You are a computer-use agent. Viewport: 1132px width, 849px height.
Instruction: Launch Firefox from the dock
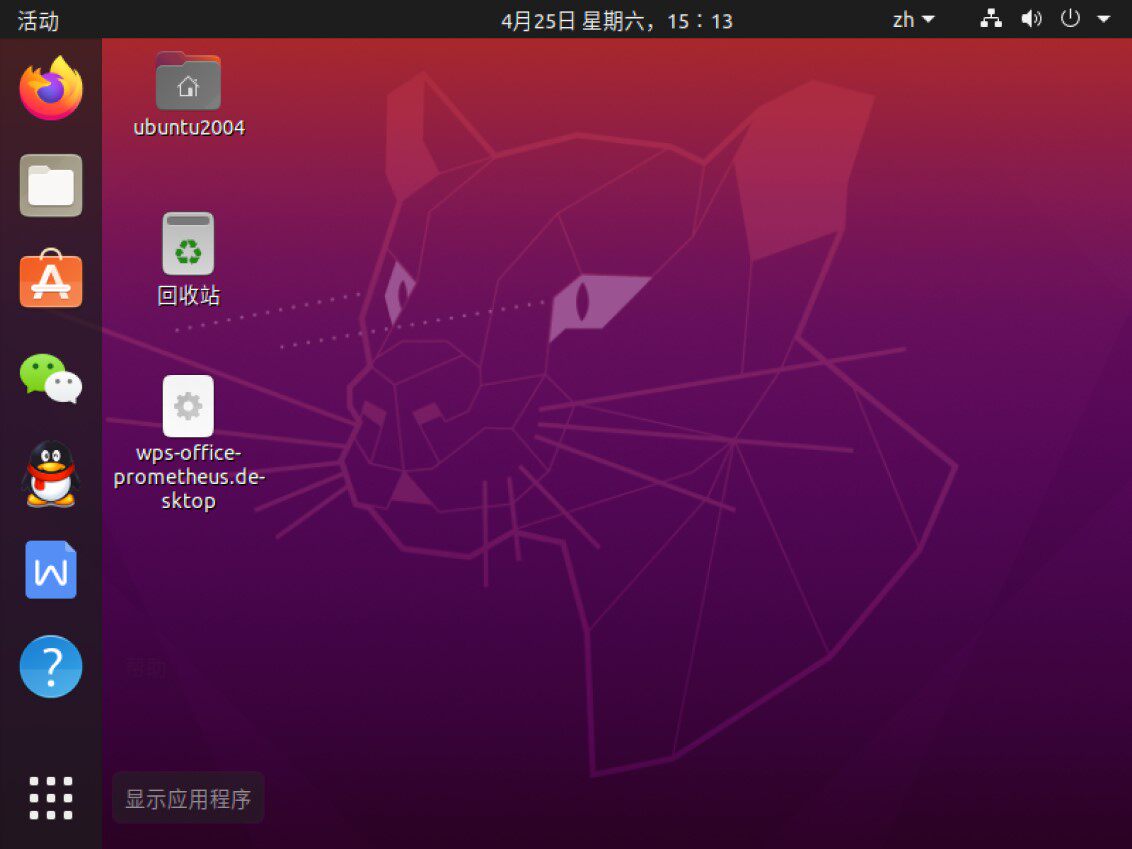(51, 89)
